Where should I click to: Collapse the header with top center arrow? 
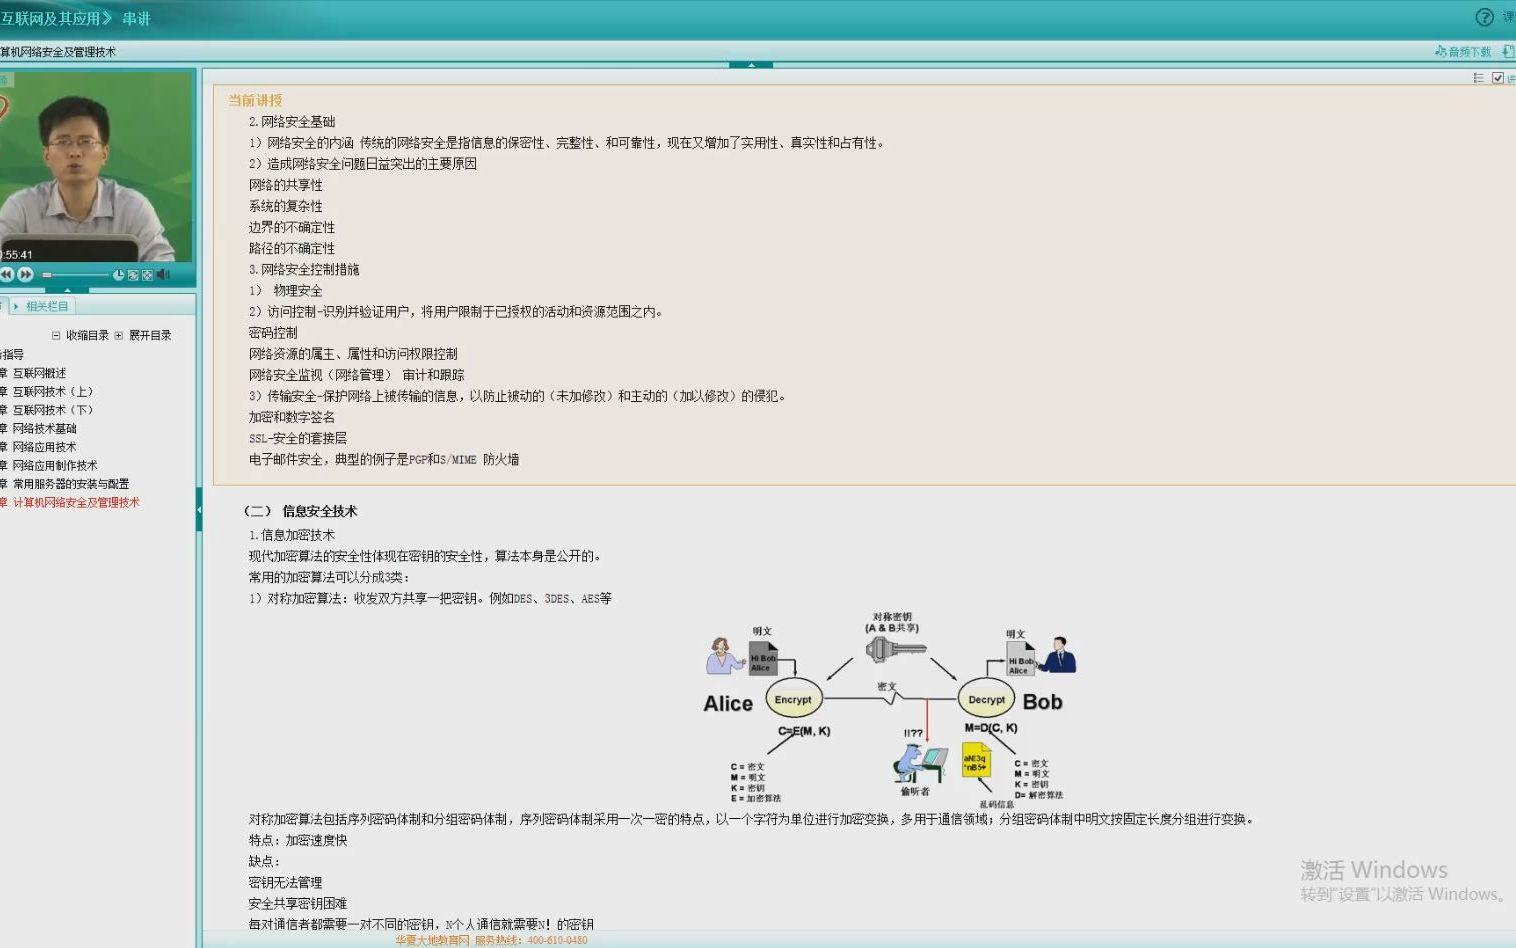pos(751,64)
